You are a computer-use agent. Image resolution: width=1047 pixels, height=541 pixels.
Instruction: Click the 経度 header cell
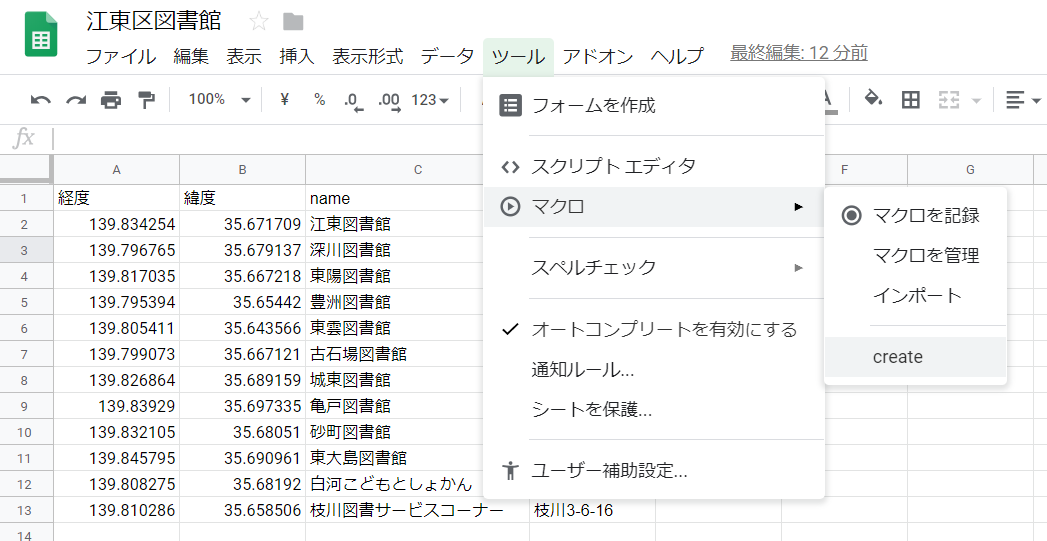pos(116,198)
